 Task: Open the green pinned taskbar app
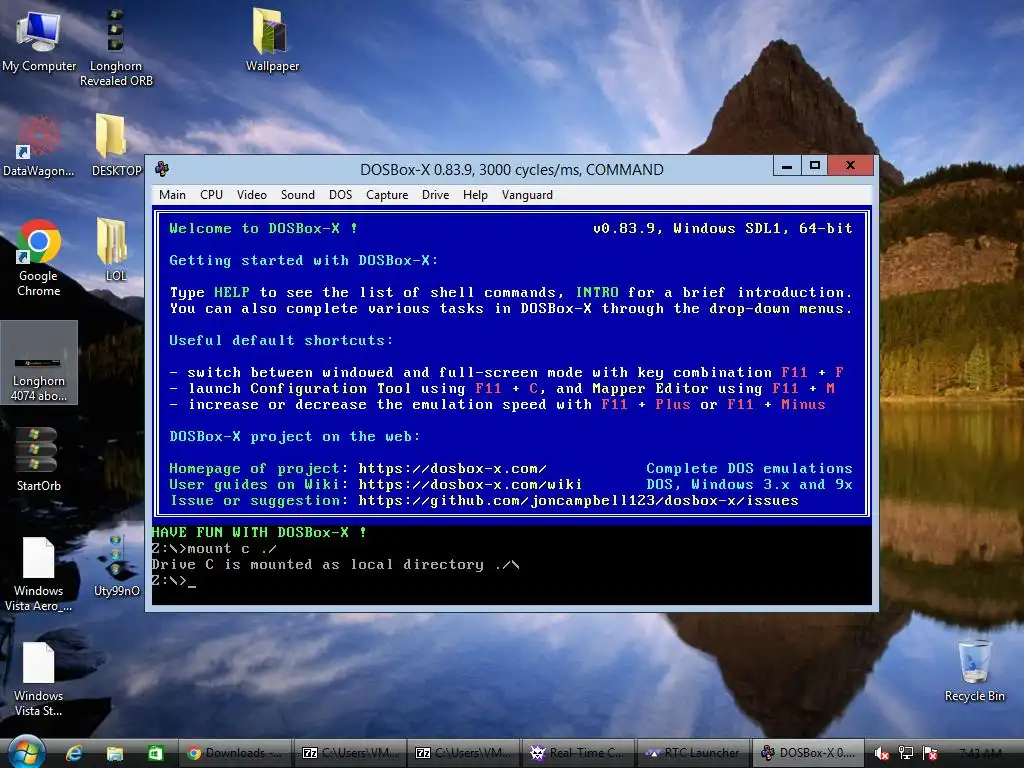click(x=155, y=753)
